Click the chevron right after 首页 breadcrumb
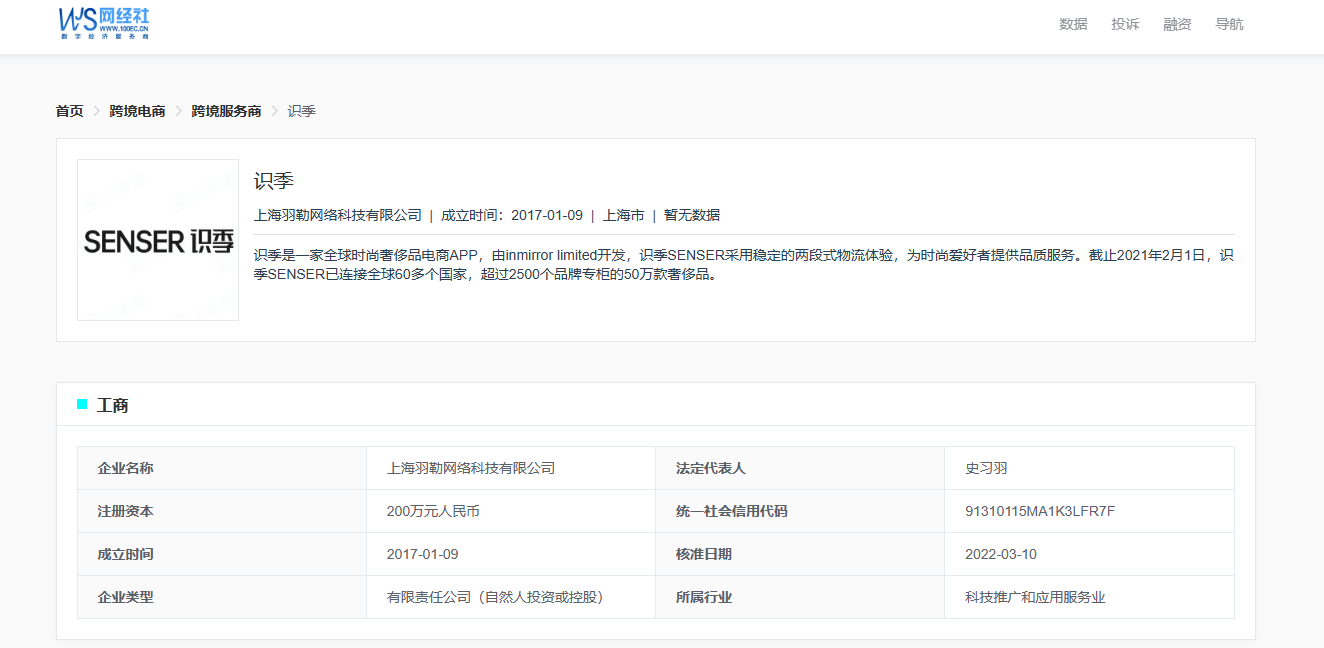1324x648 pixels. 97,111
